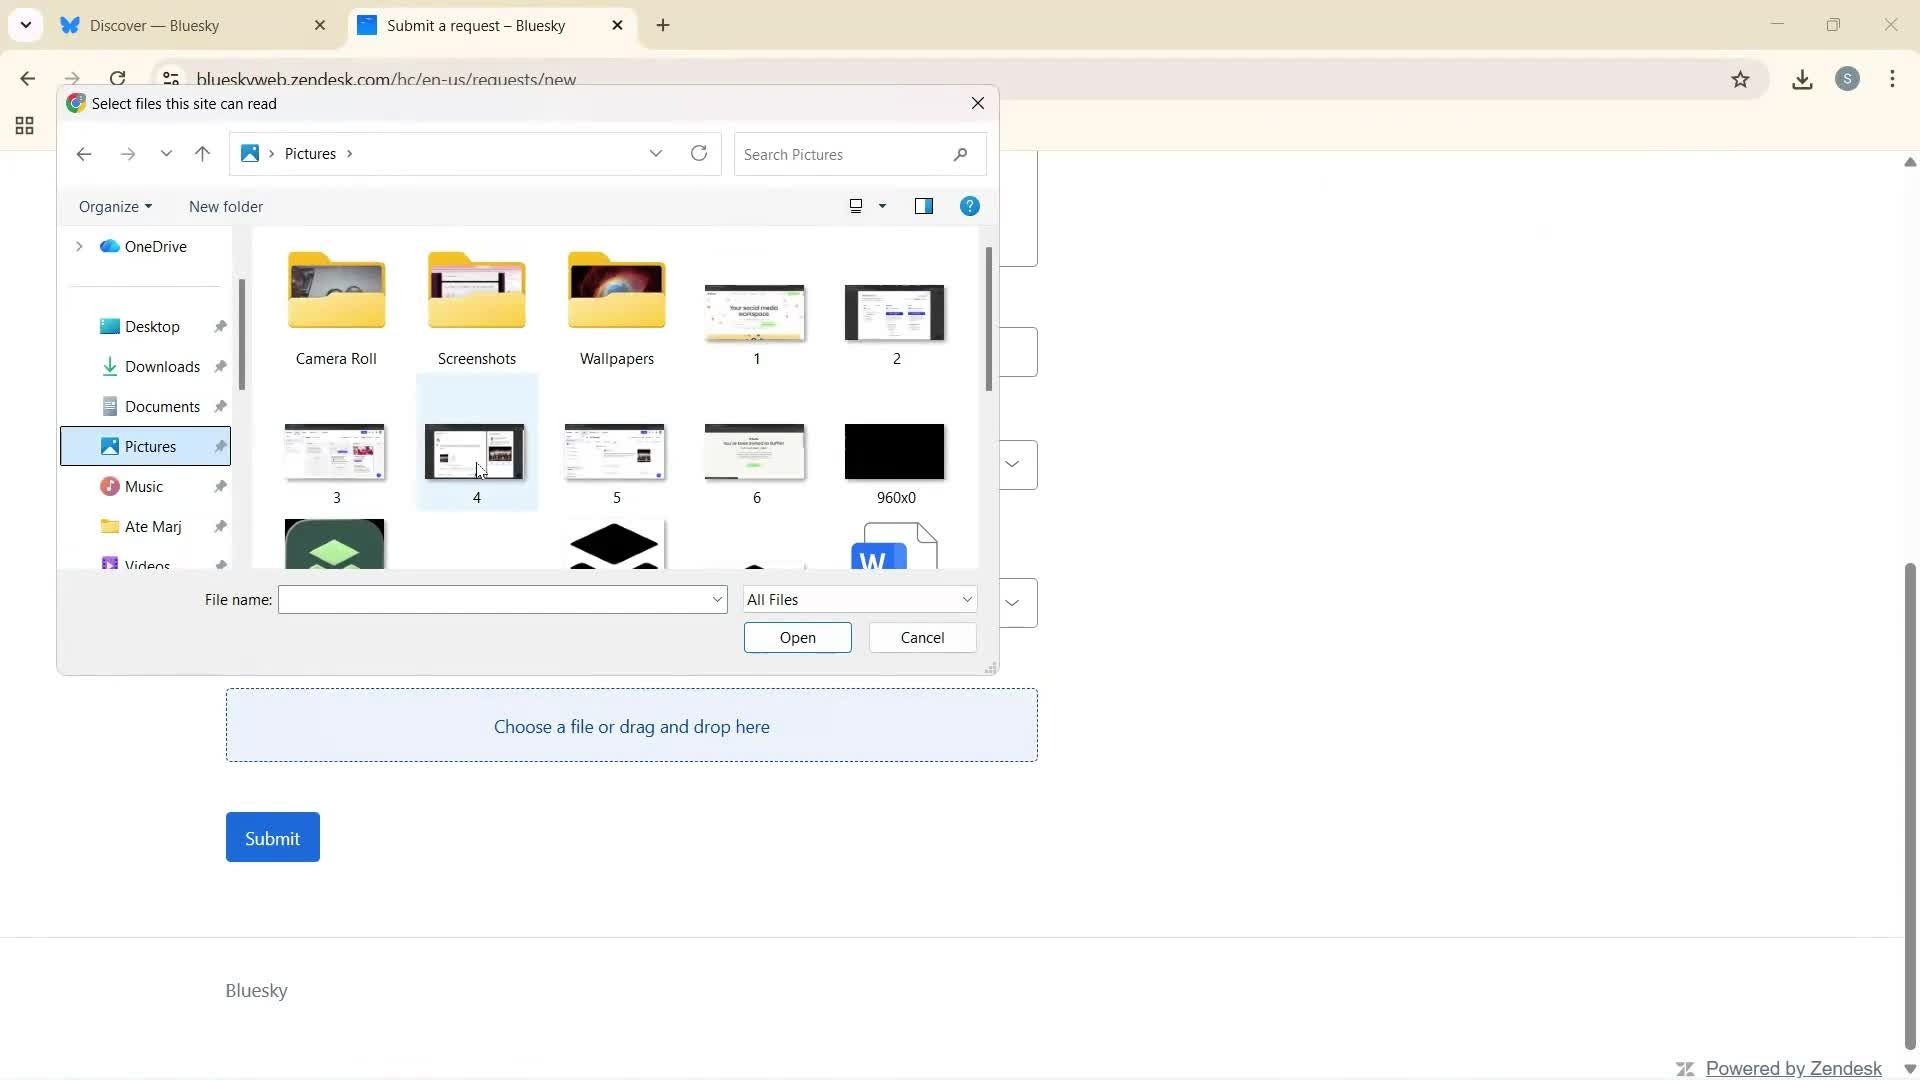This screenshot has width=1920, height=1080.
Task: Open the help icon in the file dialog
Action: (x=969, y=206)
